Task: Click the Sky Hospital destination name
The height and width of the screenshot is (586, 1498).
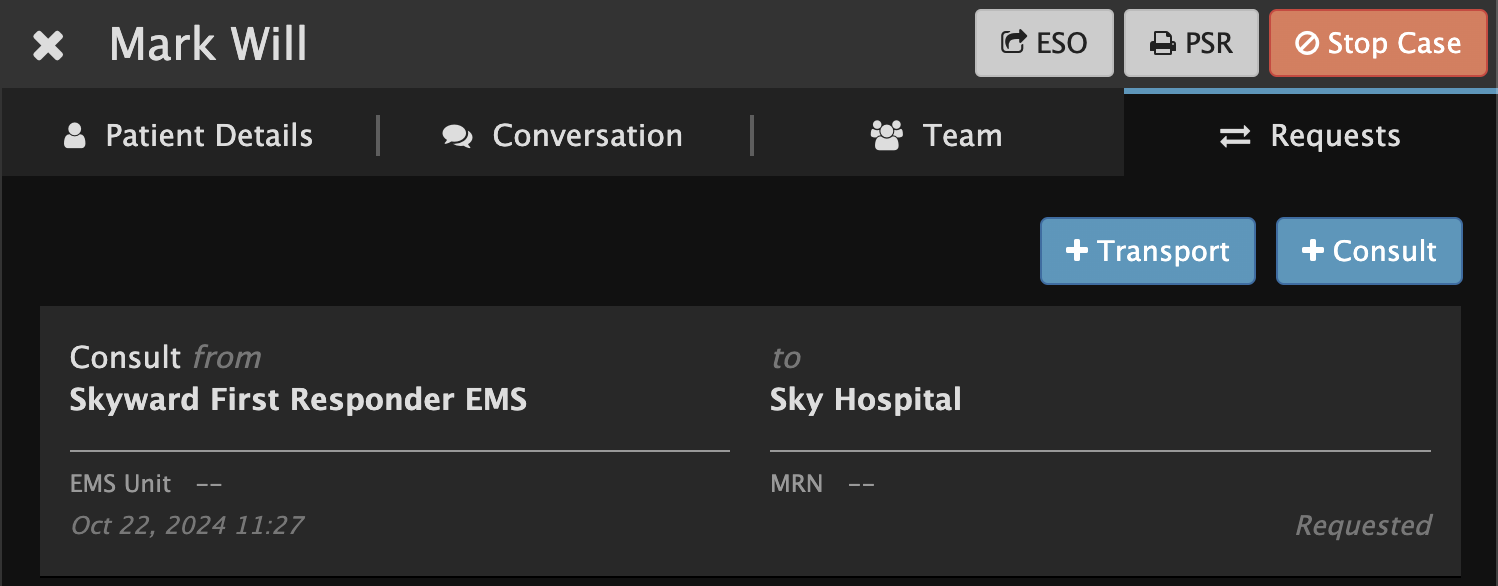Action: pos(865,400)
